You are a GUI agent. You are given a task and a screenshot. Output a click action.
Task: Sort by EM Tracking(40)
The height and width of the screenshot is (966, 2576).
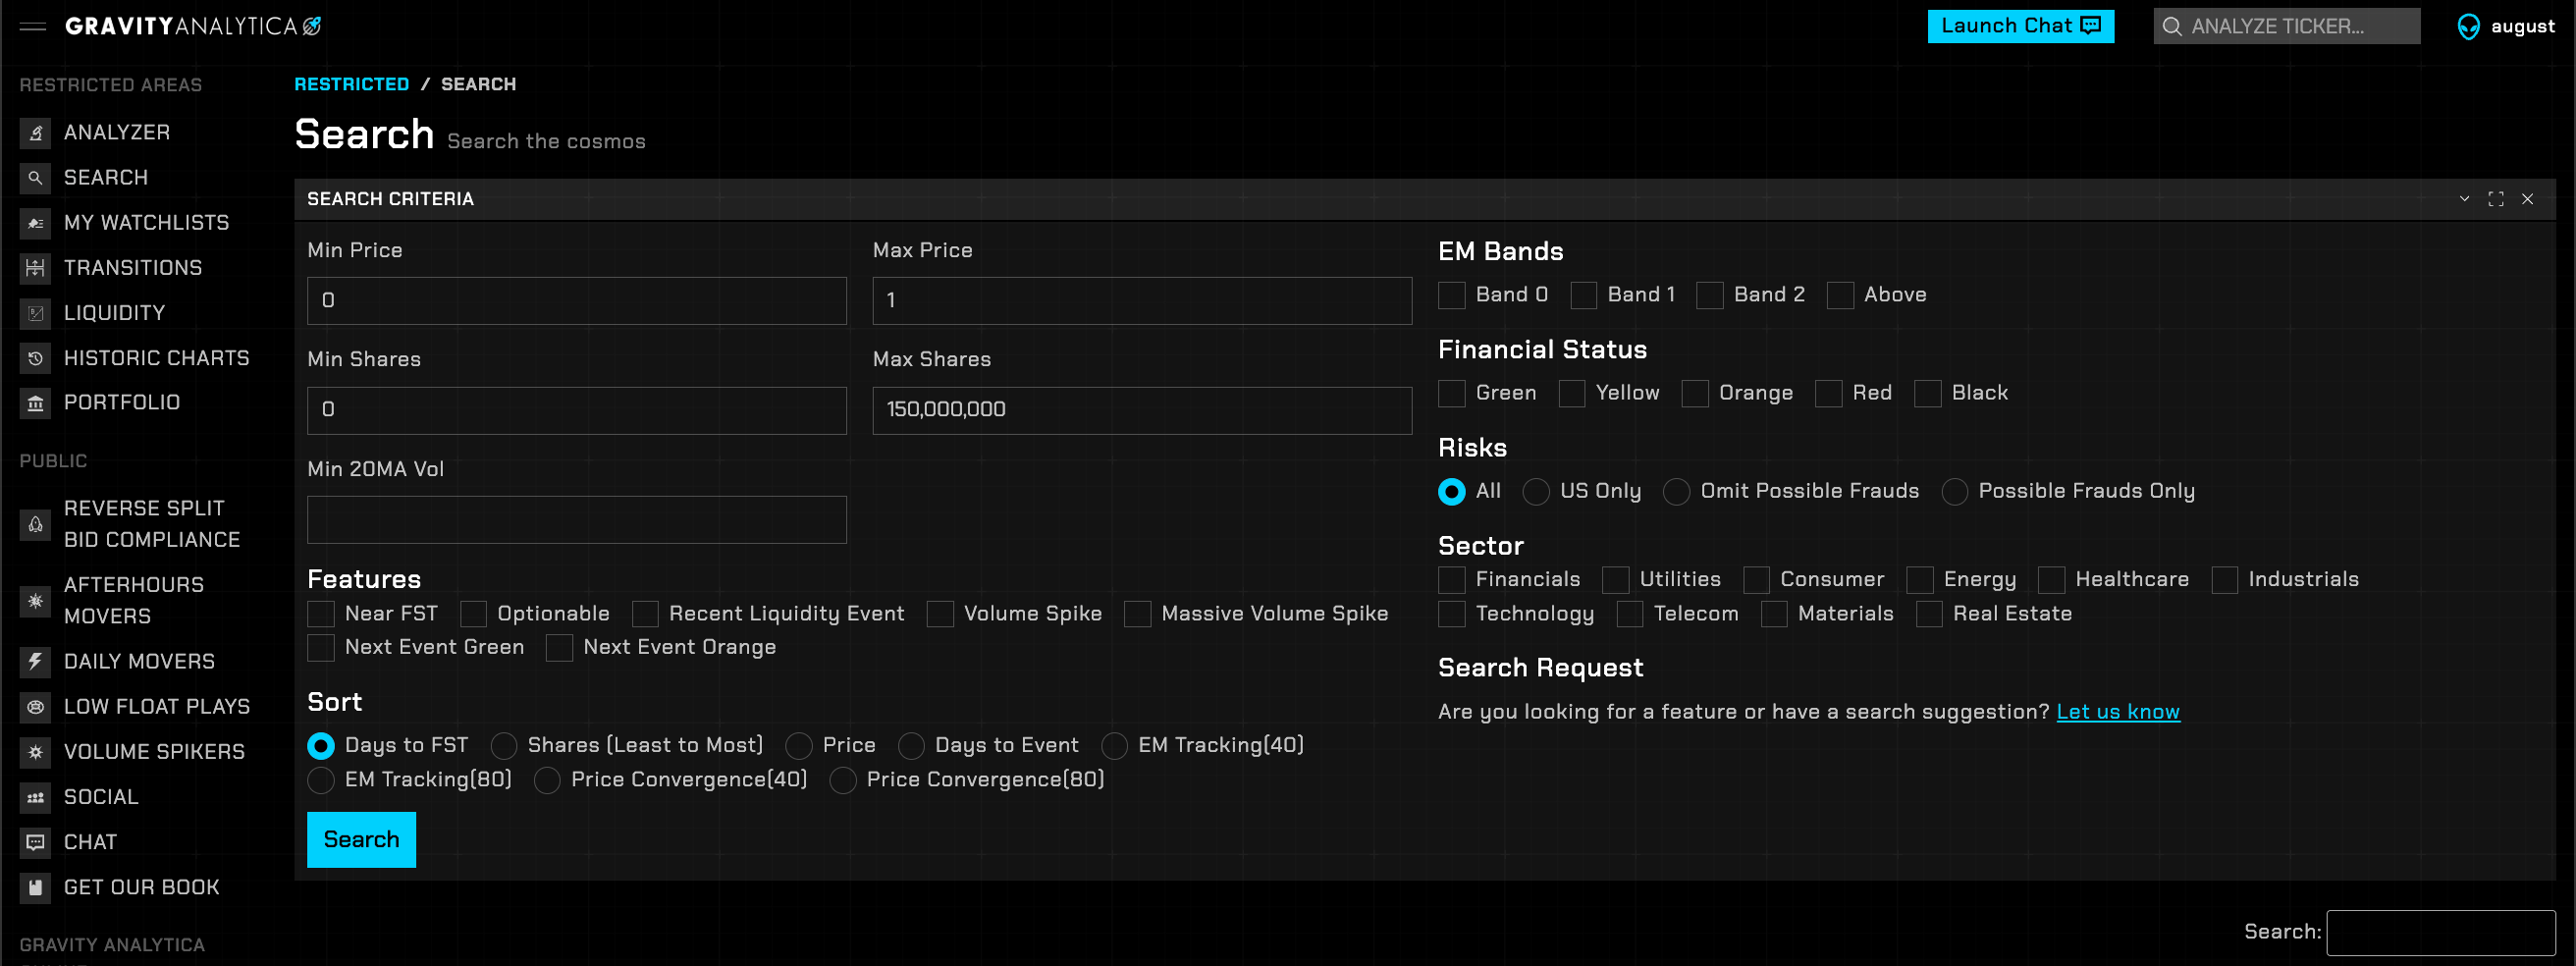(x=1114, y=746)
